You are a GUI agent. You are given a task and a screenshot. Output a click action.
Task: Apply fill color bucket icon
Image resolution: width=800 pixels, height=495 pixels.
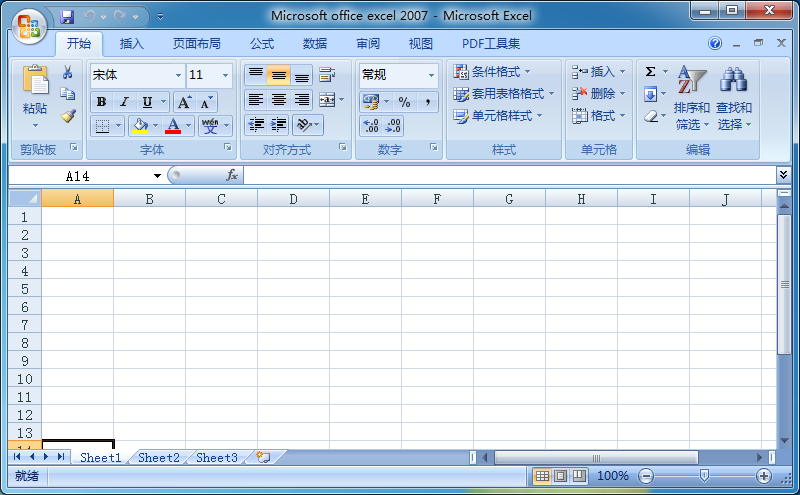point(140,126)
